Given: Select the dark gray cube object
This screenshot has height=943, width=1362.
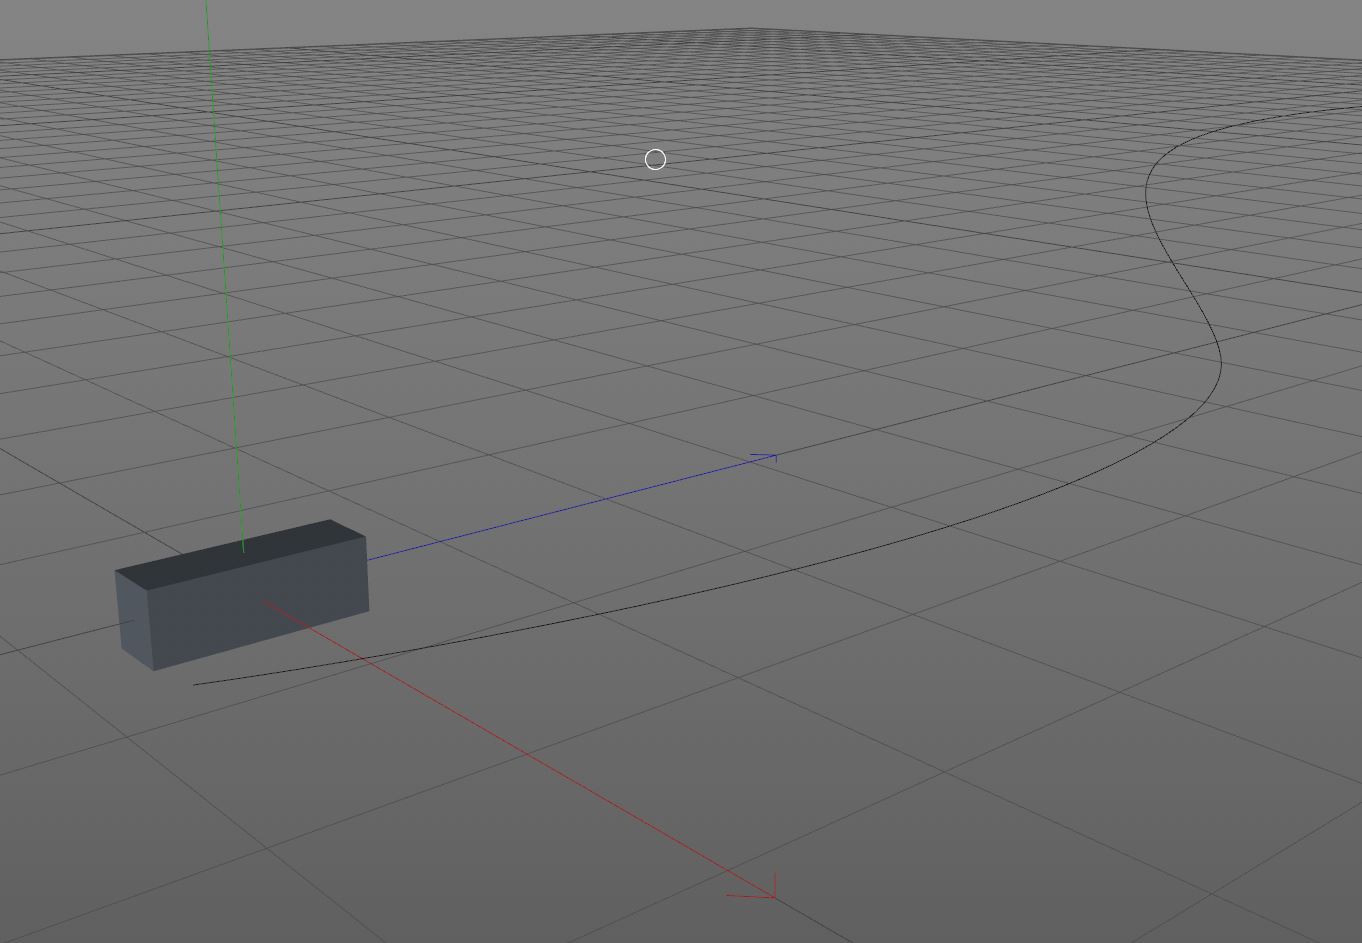Looking at the screenshot, I should tap(242, 595).
